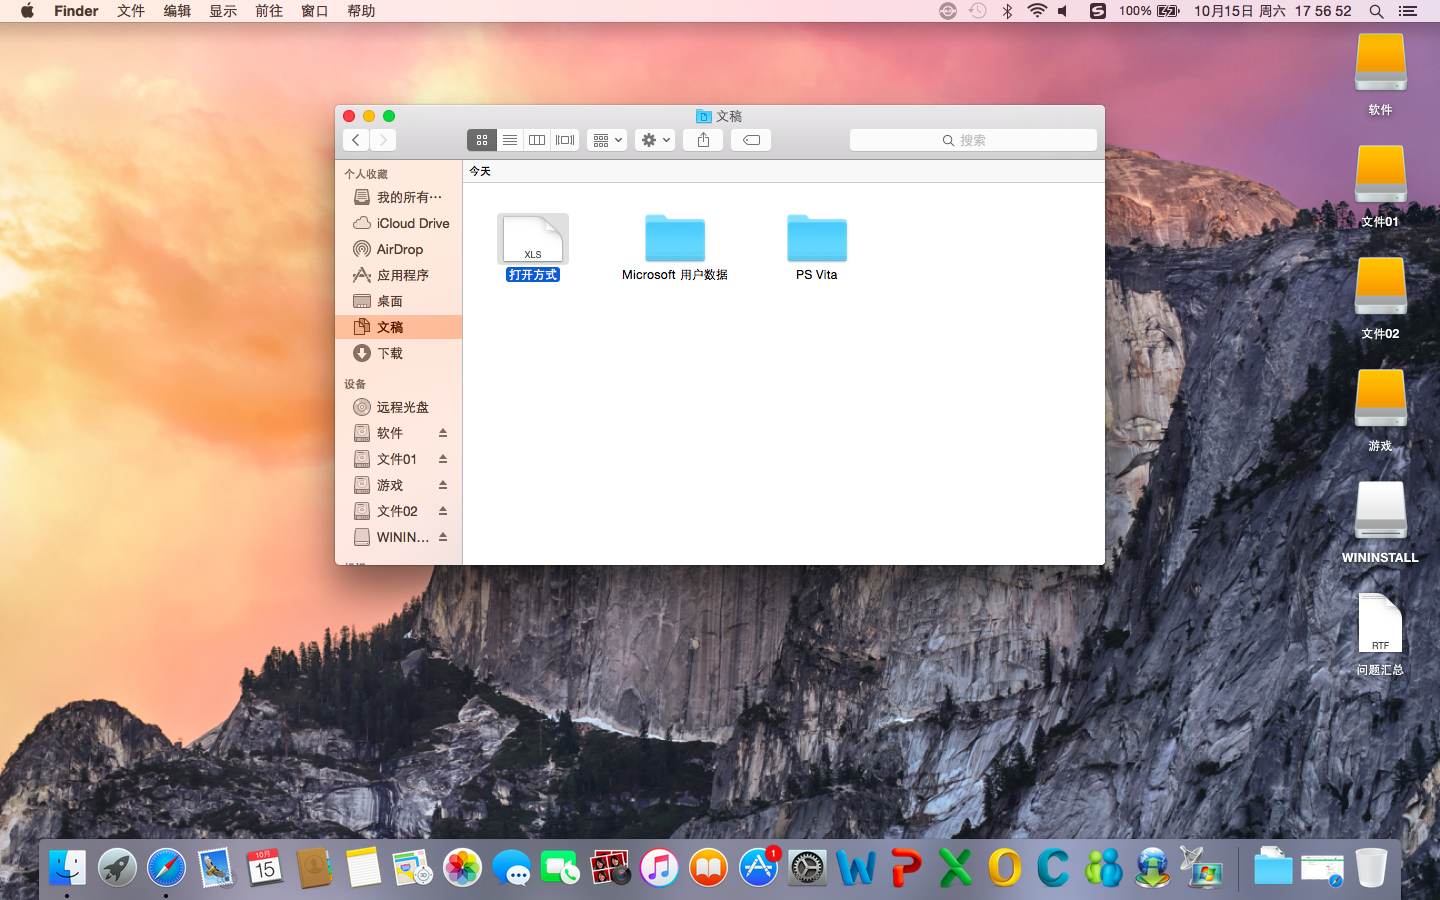Click the battery status in the menu bar
Screen dimensions: 1440x900
(1150, 11)
